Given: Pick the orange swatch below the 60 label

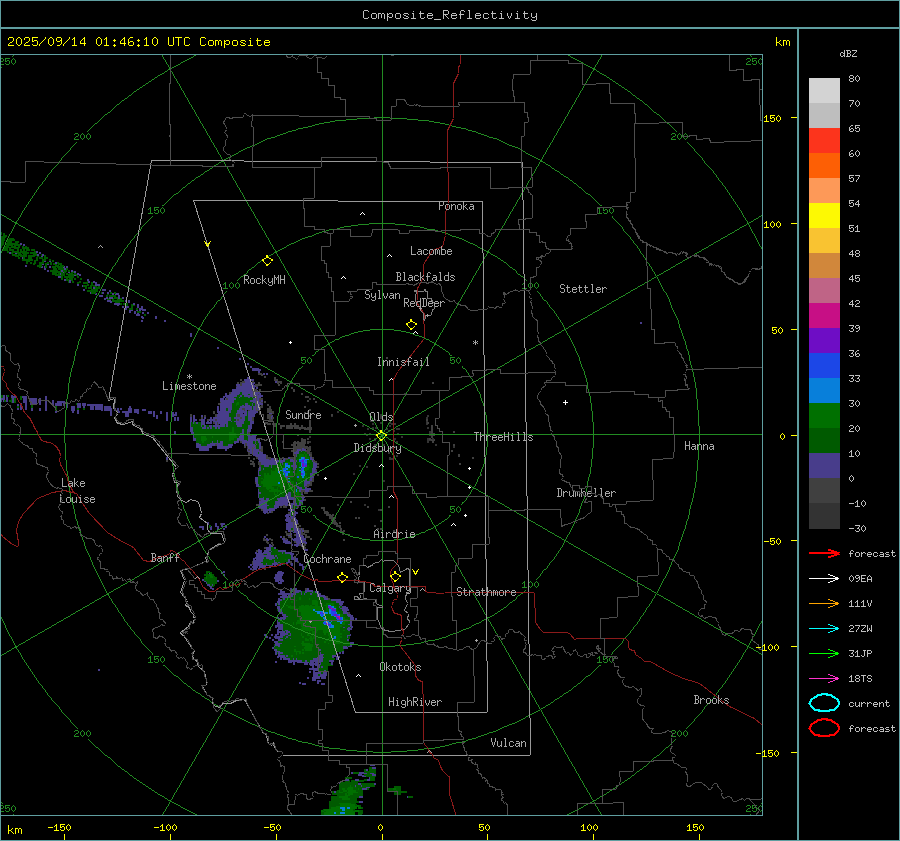Looking at the screenshot, I should click(x=824, y=165).
